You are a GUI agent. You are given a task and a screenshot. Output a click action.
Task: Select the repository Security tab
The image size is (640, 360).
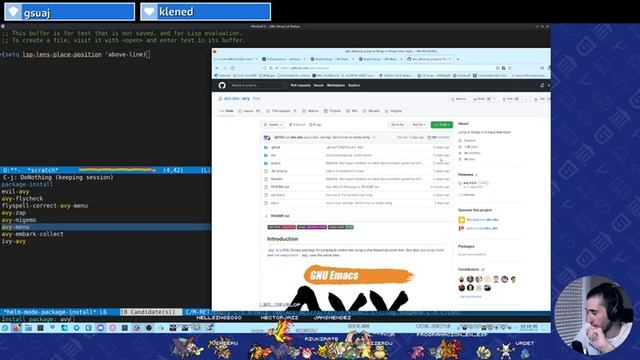click(x=371, y=111)
